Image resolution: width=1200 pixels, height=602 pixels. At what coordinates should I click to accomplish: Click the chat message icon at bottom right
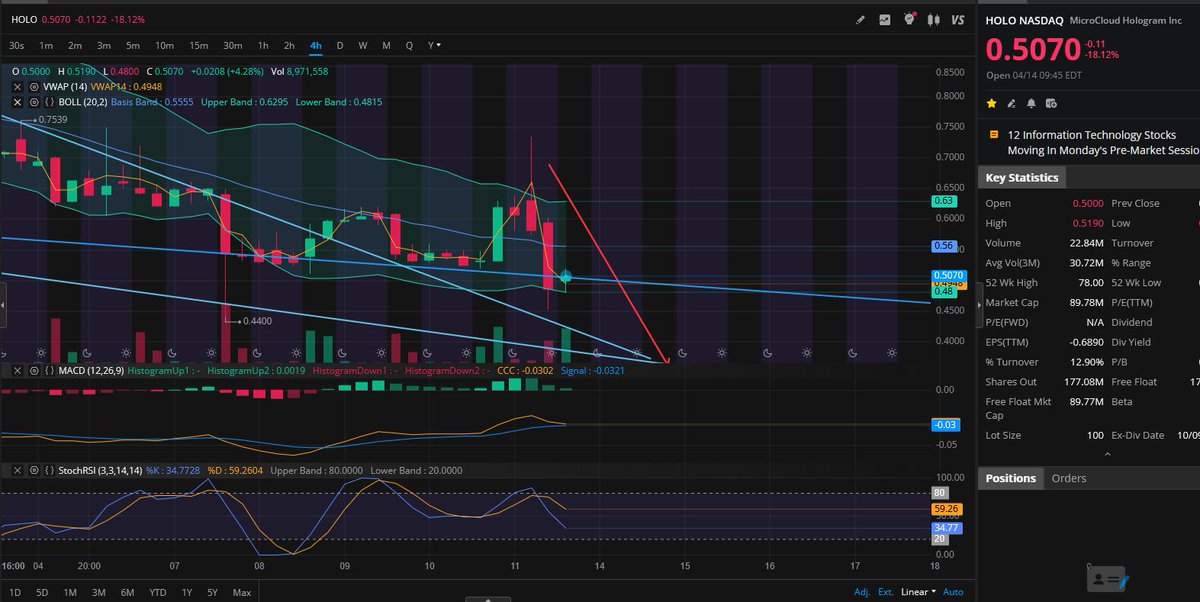[1108, 577]
